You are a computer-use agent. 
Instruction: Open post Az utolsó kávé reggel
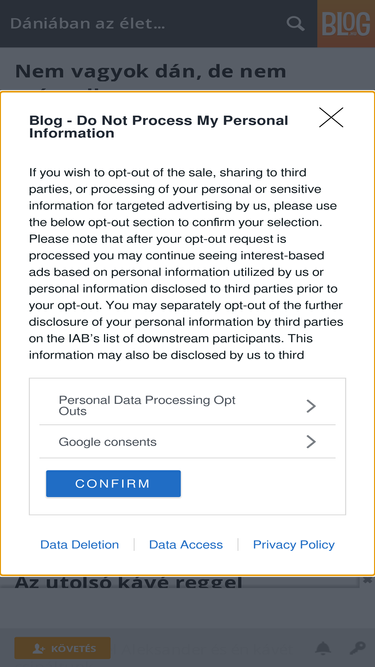[x=128, y=581]
